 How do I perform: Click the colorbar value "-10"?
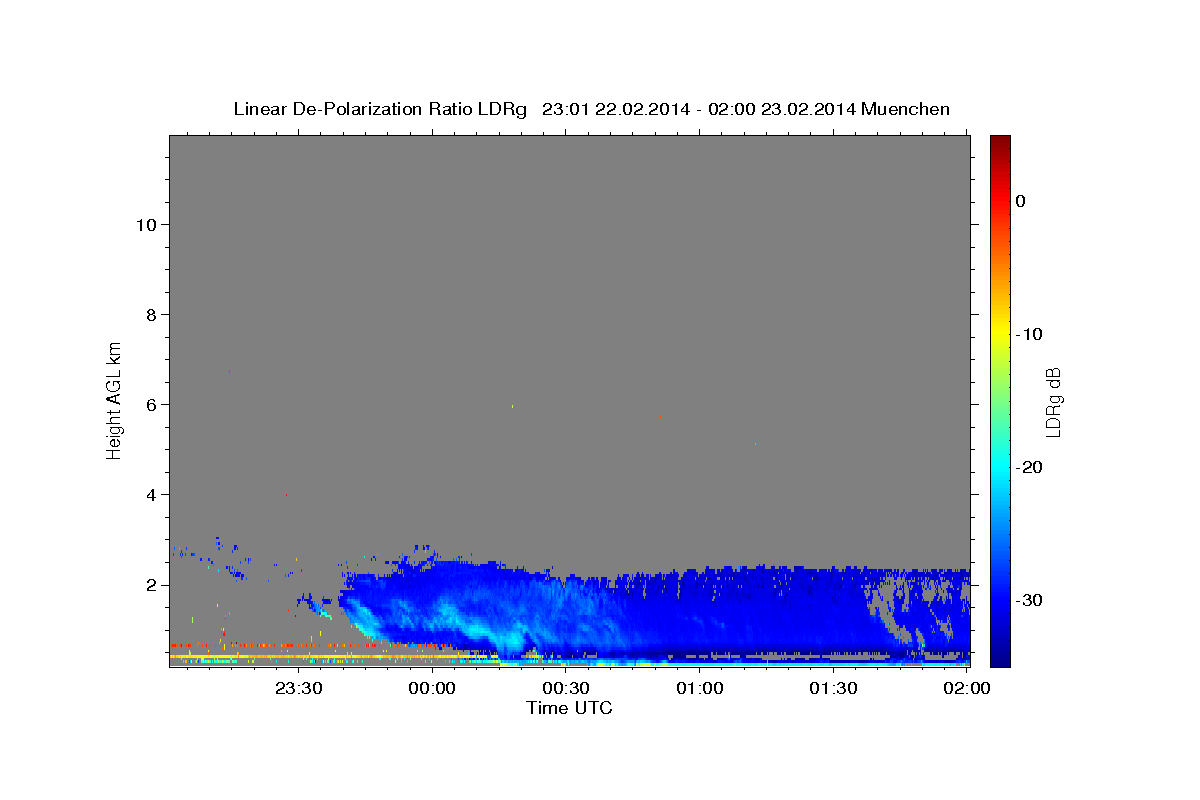pyautogui.click(x=1029, y=334)
